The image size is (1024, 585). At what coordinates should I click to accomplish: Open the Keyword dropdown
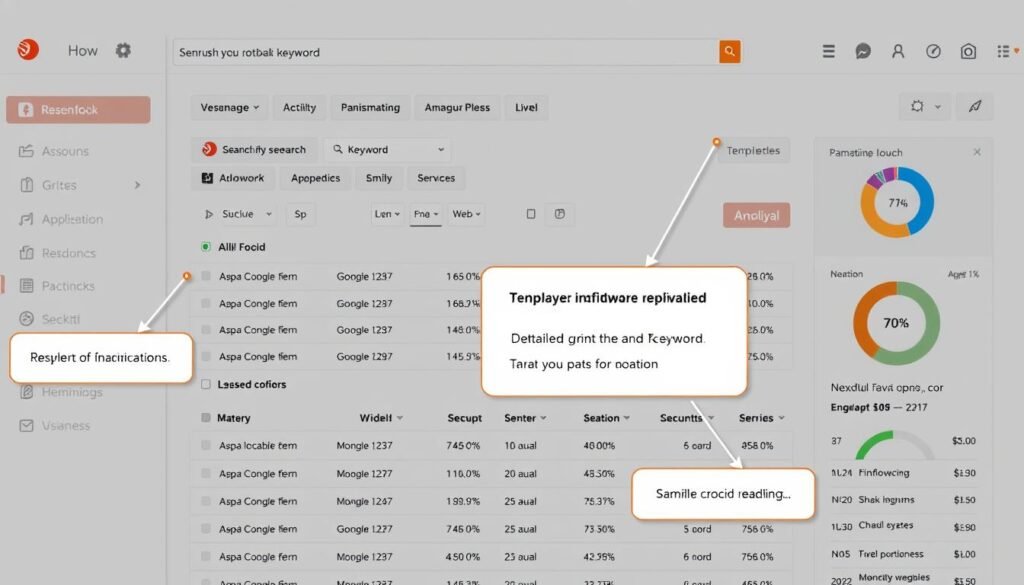388,150
